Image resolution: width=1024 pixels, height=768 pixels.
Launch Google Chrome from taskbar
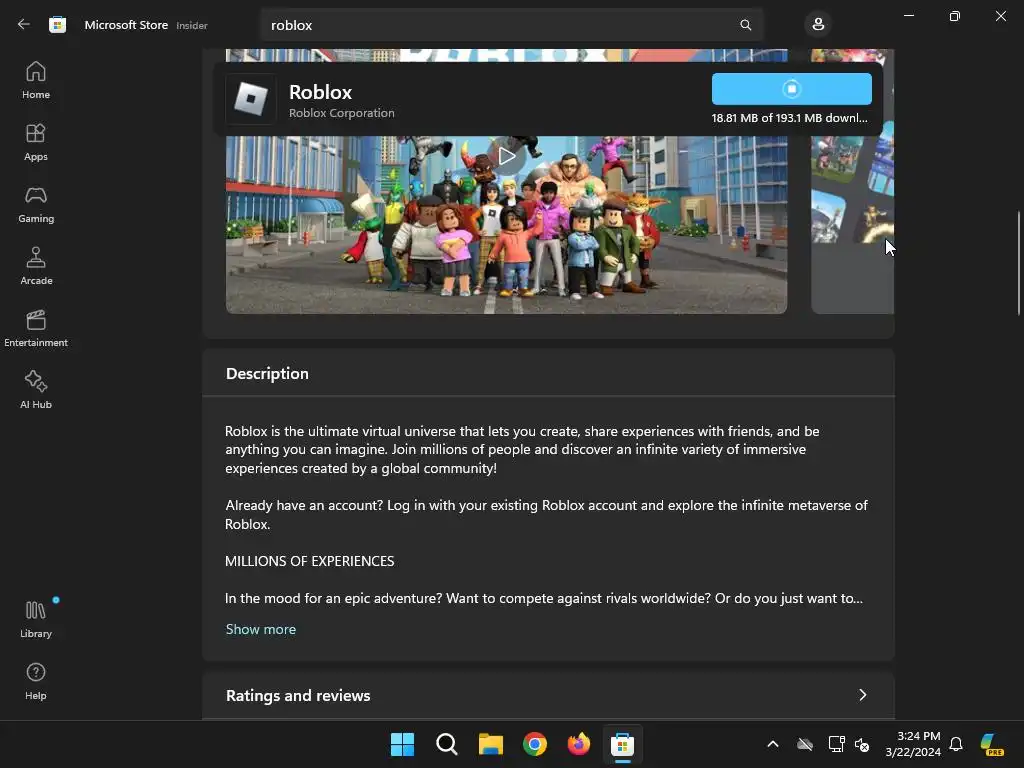click(x=534, y=744)
